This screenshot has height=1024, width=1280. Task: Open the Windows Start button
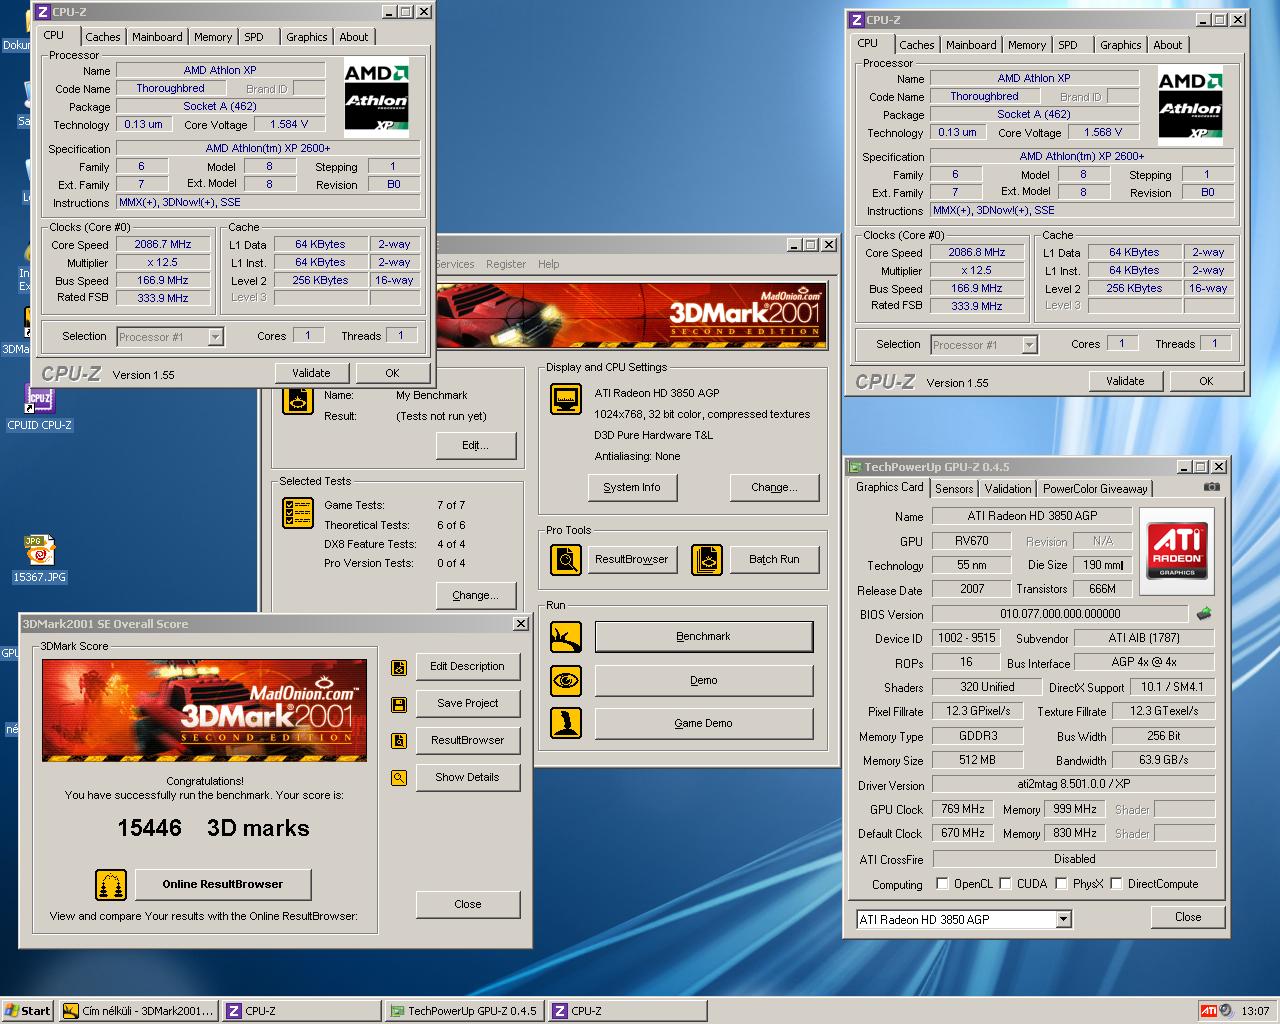[28, 1011]
